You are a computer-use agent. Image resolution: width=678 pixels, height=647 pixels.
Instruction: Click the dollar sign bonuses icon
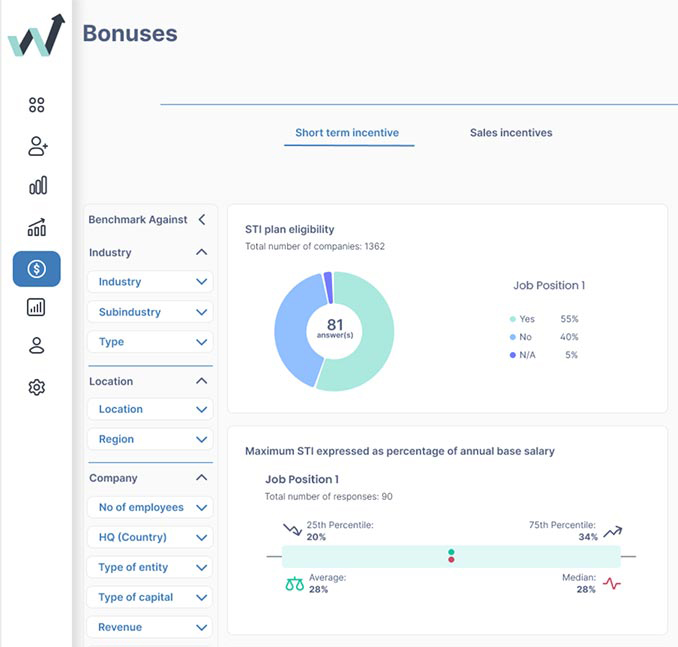tap(37, 269)
